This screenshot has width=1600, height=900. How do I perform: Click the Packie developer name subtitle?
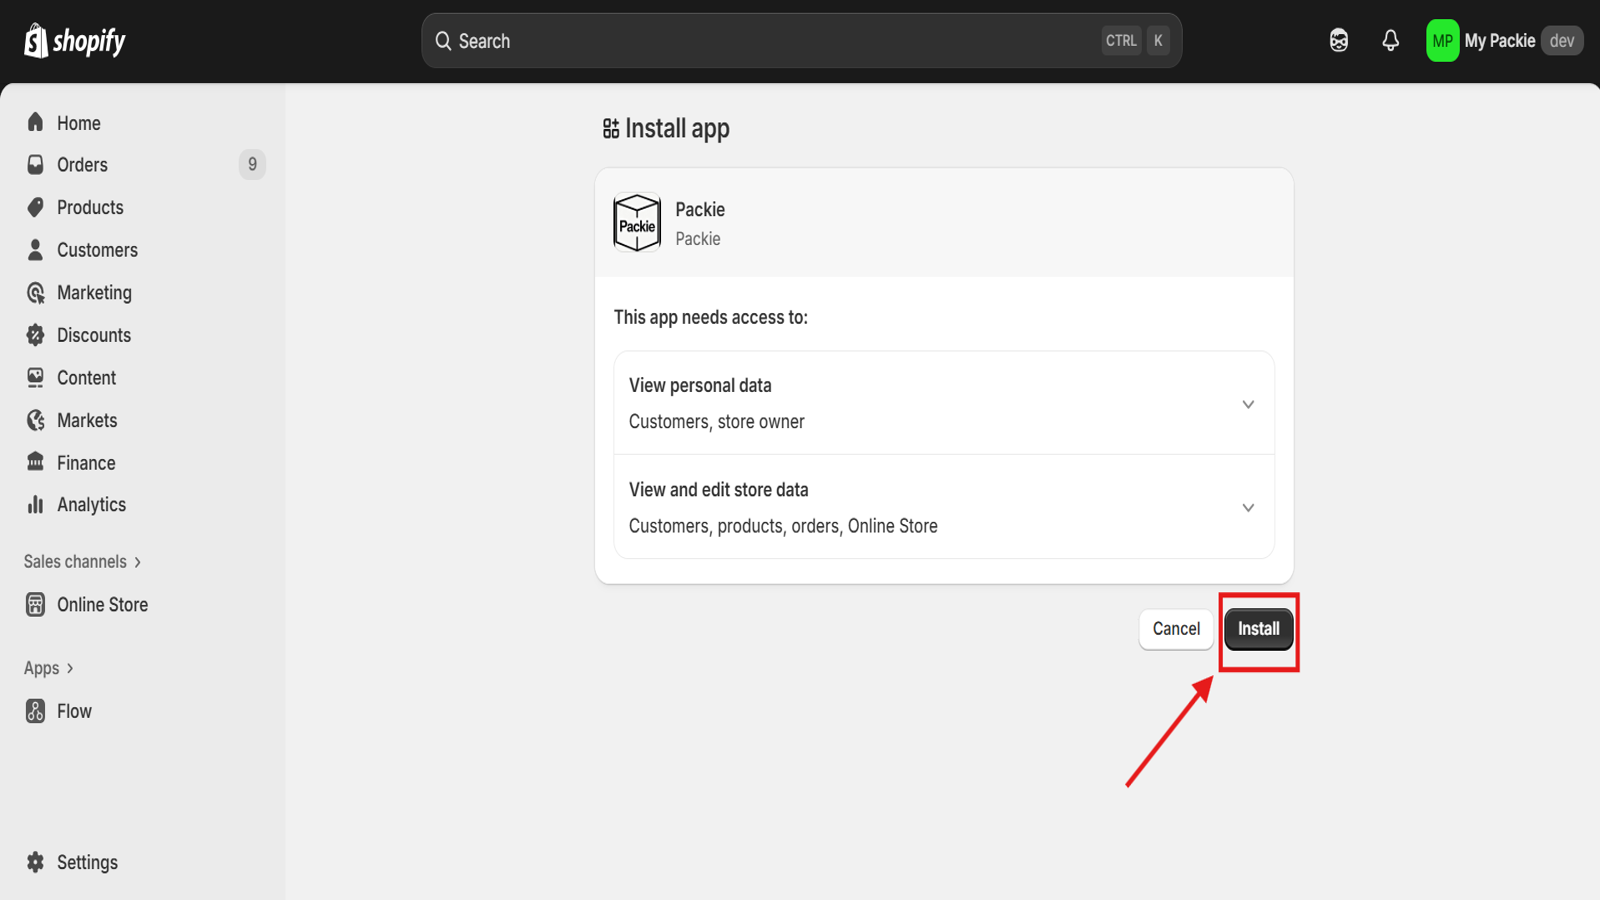(698, 239)
